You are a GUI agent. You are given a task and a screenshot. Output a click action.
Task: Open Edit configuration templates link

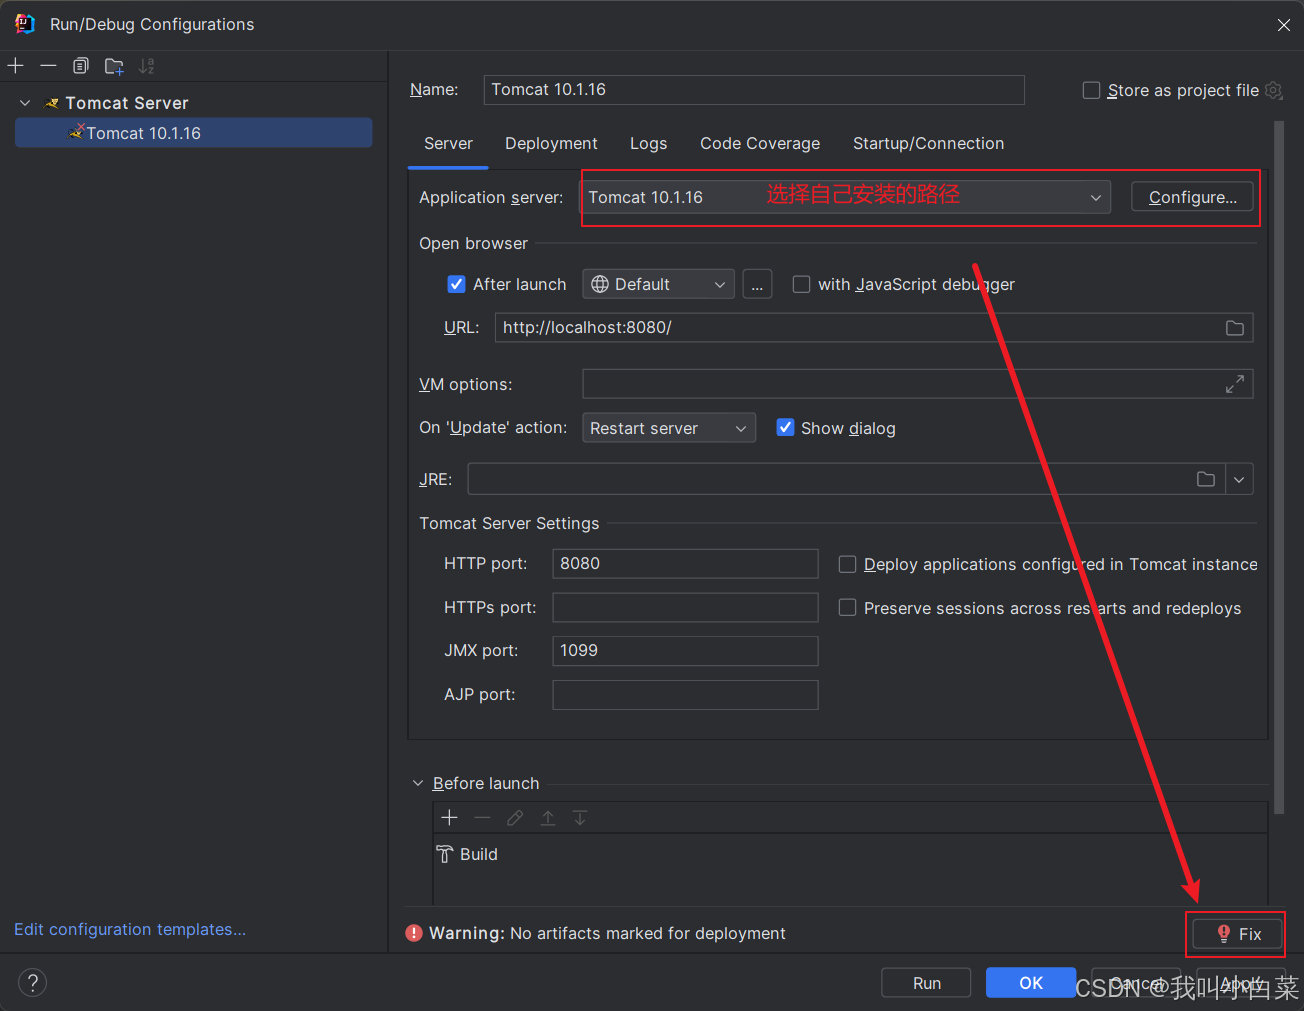(x=130, y=929)
